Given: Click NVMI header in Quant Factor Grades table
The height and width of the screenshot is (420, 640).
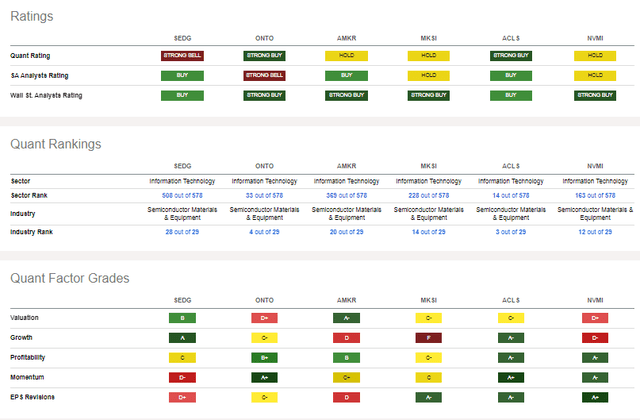Looking at the screenshot, I should pos(595,300).
